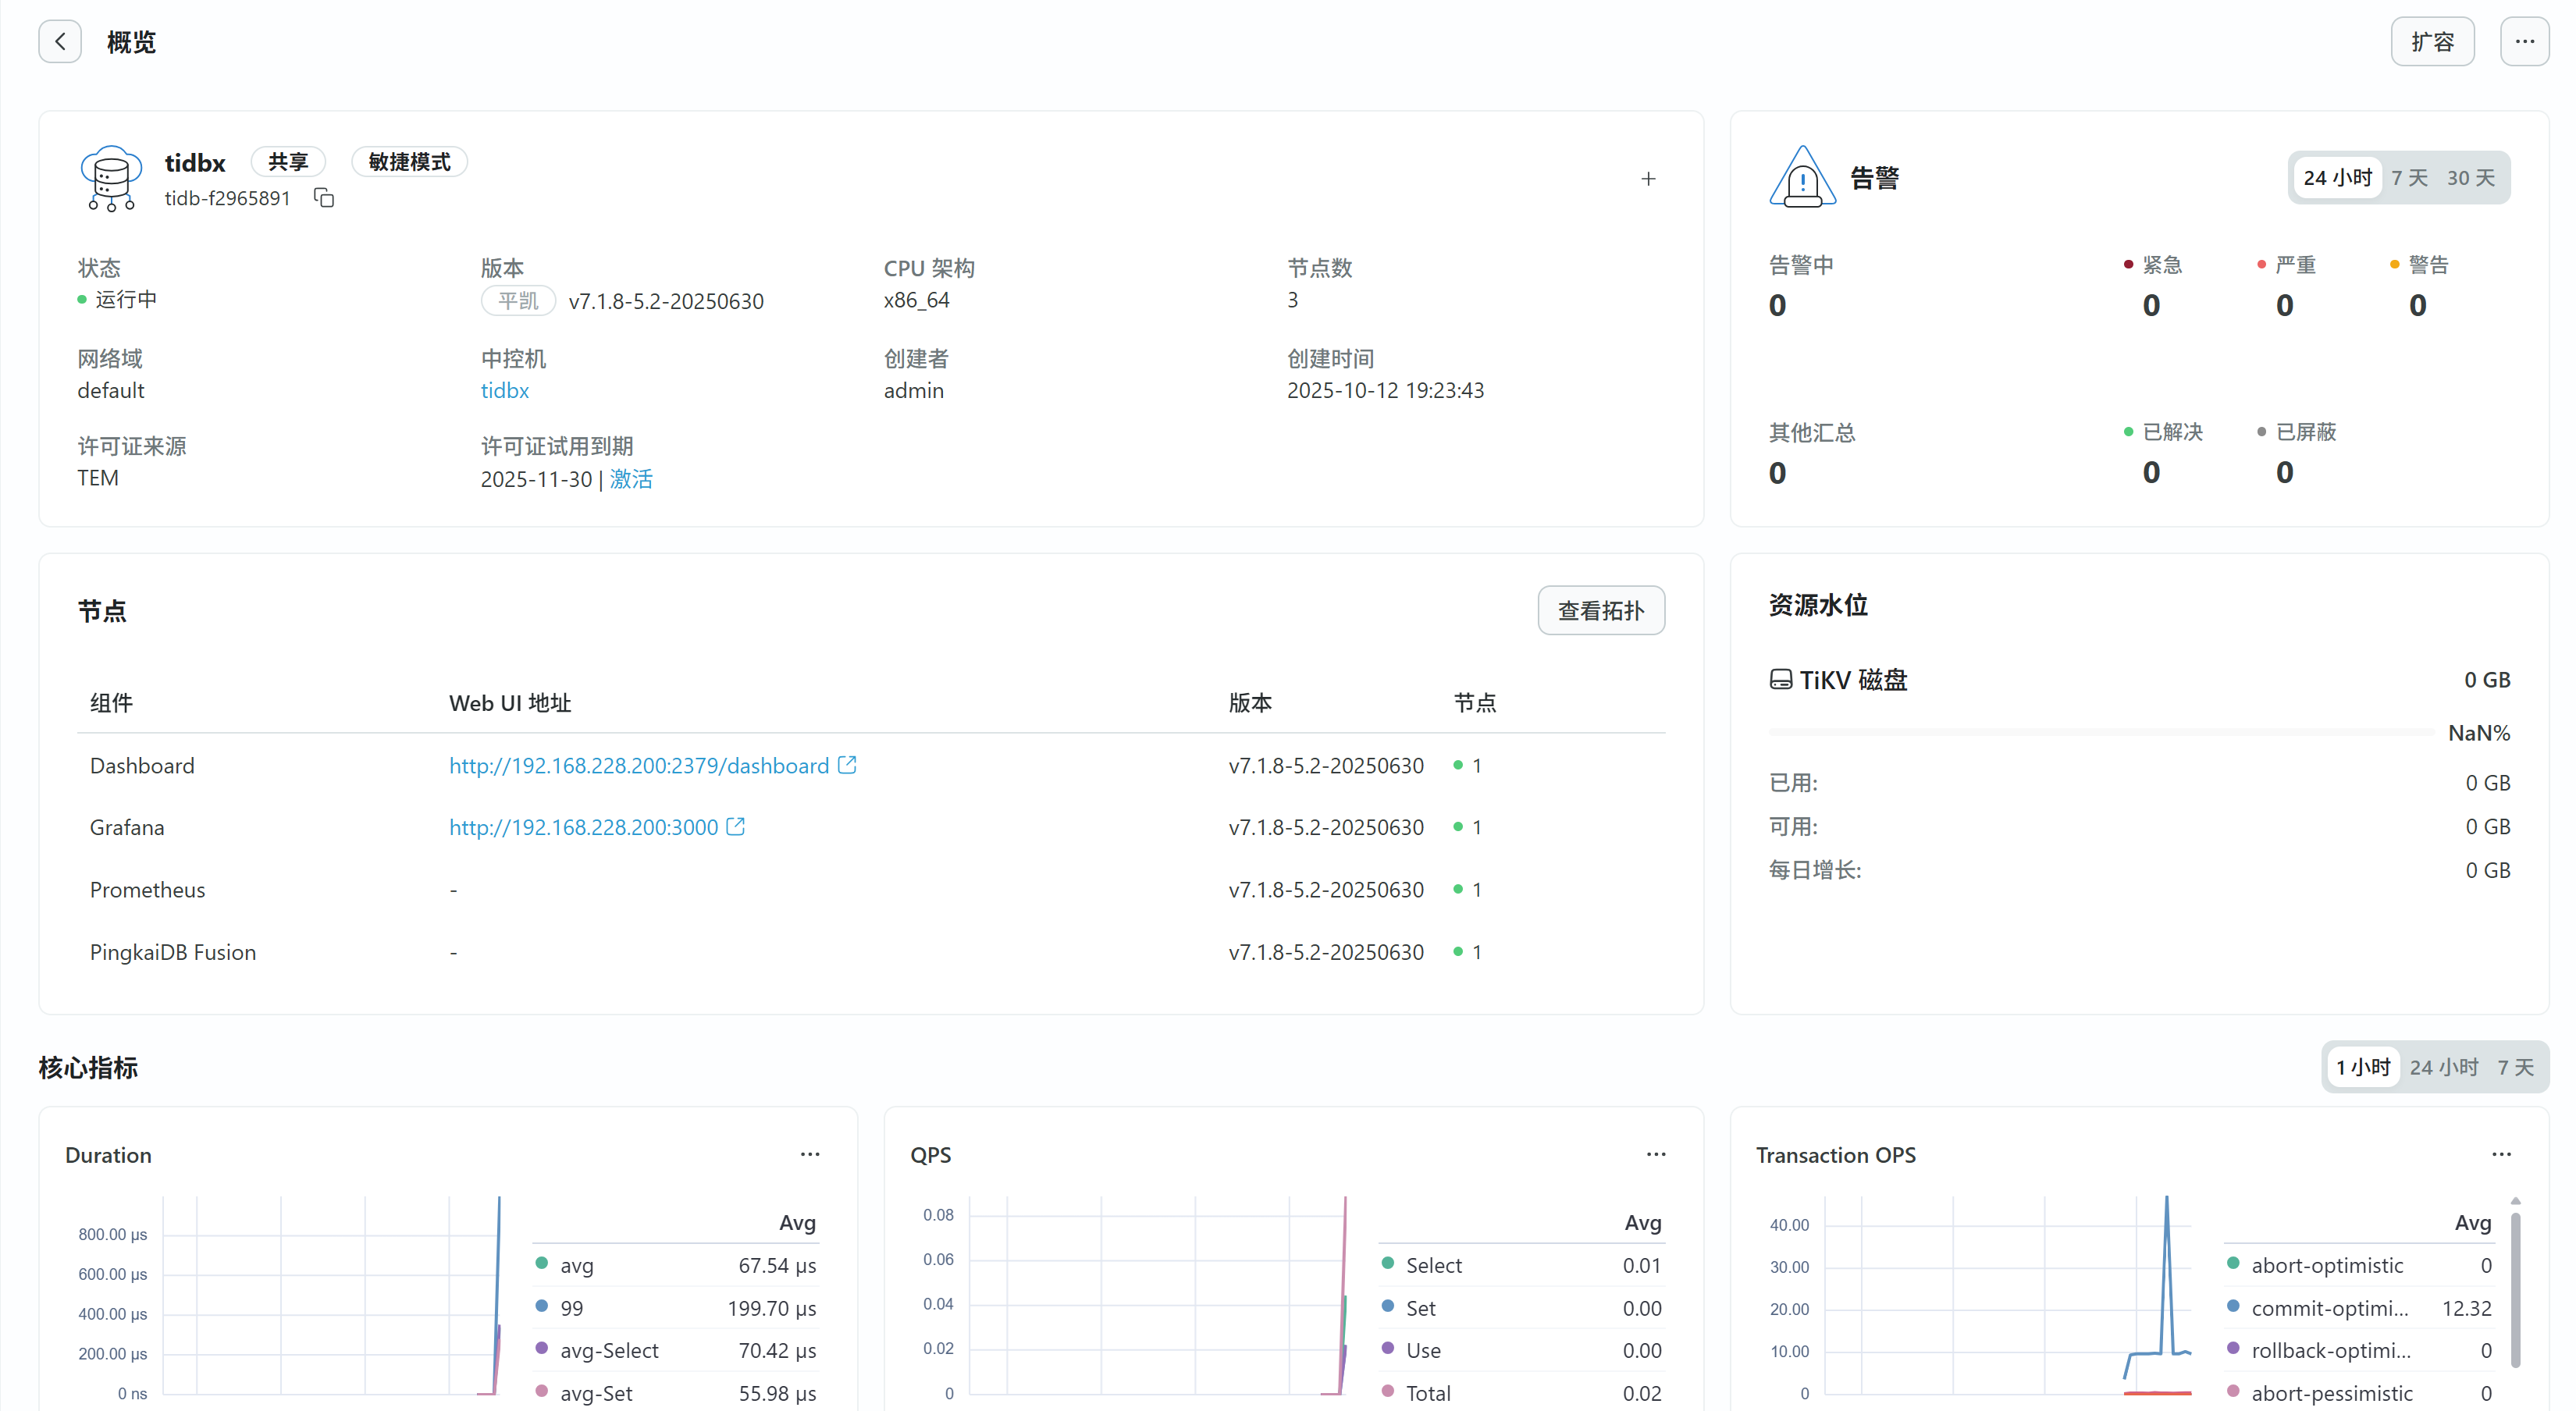
Task: Click the alert bell icon
Action: [x=1802, y=177]
